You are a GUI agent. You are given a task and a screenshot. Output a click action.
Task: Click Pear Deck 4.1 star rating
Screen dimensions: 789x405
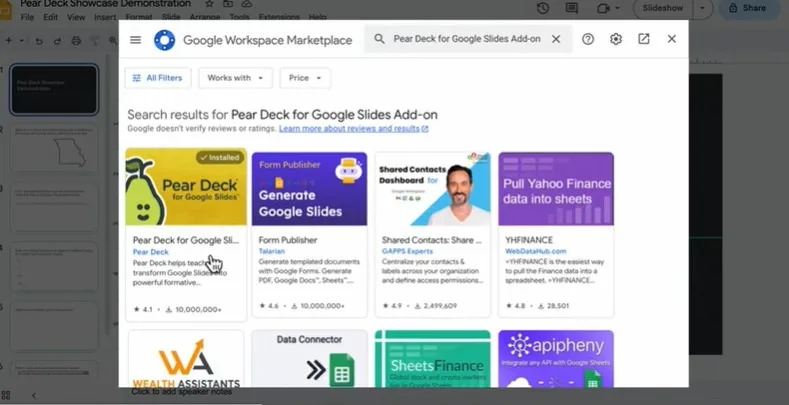click(143, 309)
